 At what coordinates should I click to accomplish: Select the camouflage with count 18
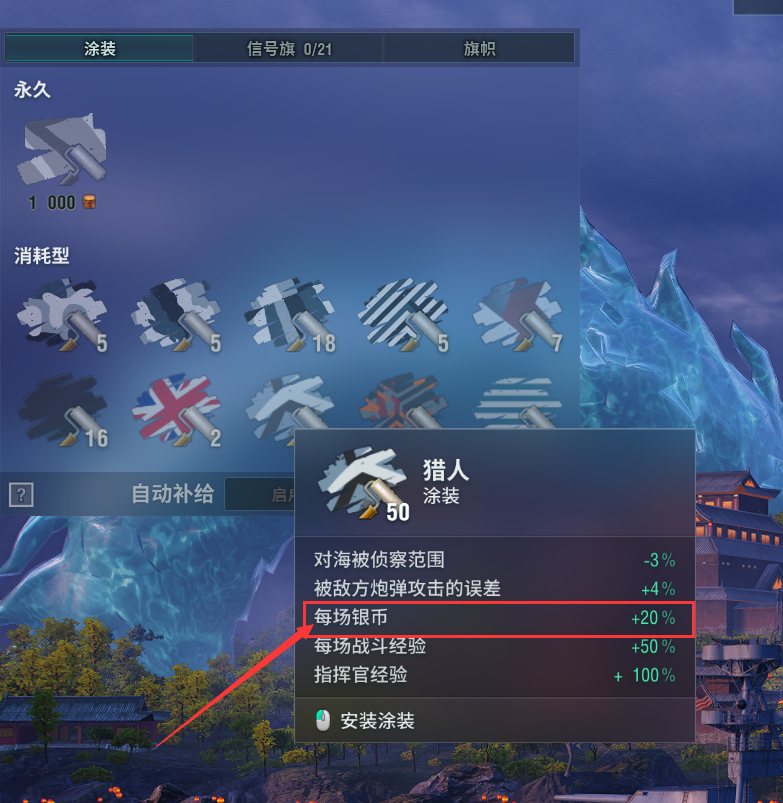[289, 315]
